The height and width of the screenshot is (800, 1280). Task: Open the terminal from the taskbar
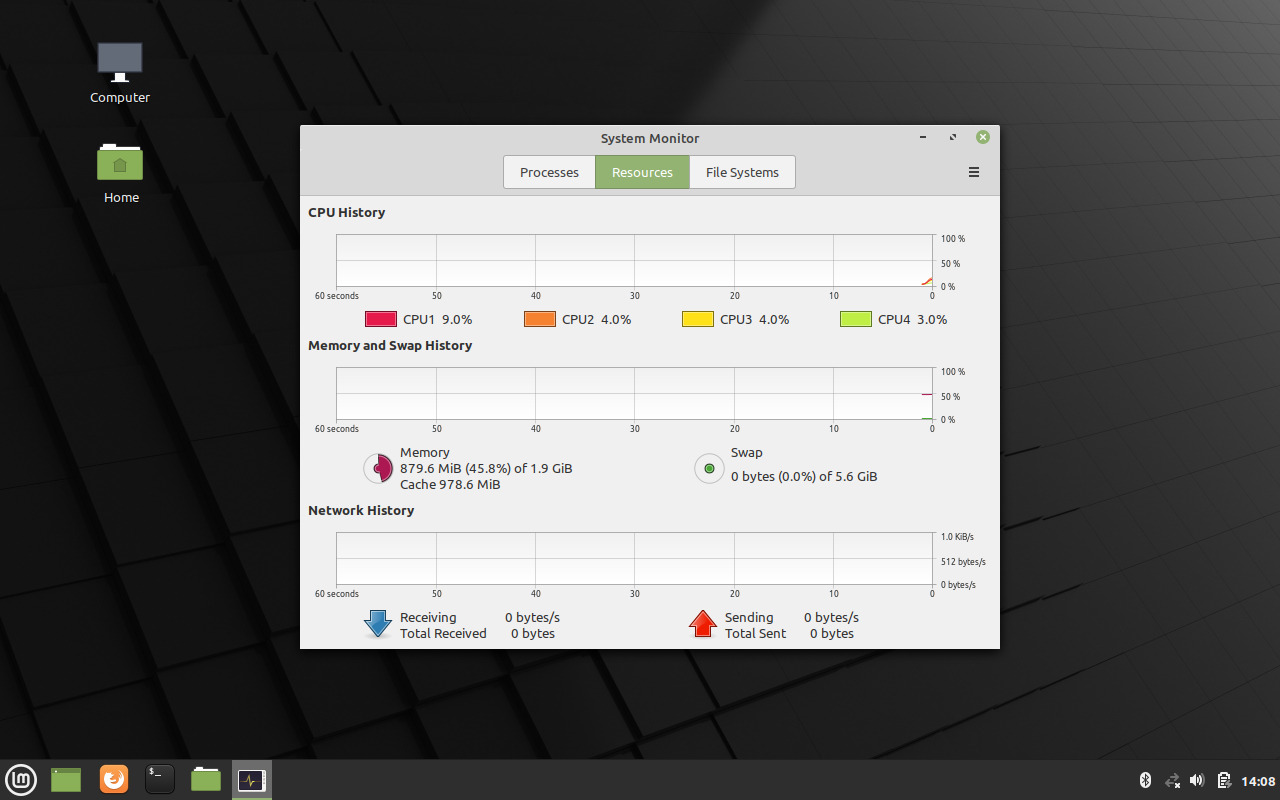[159, 779]
